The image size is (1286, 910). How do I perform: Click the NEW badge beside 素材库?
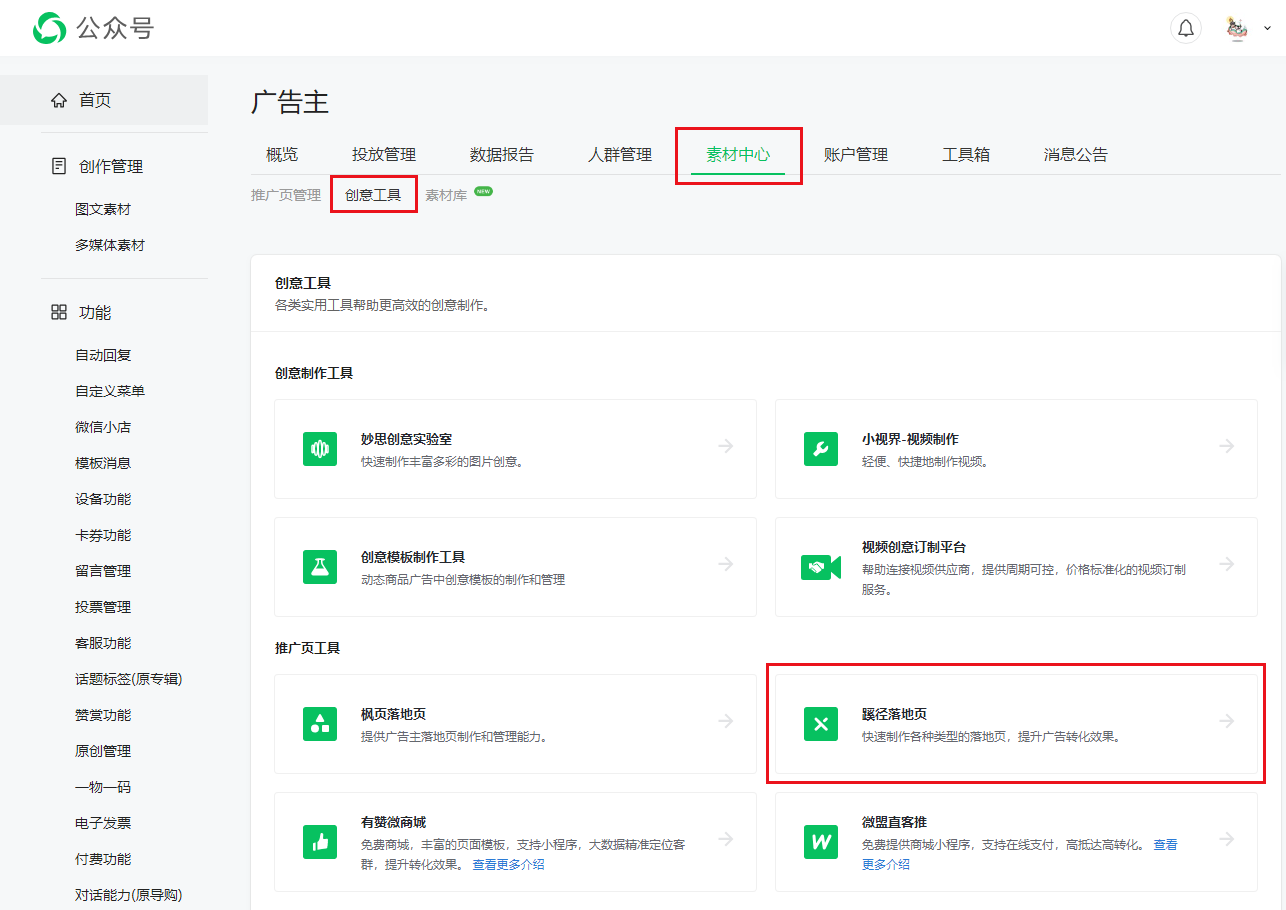483,190
